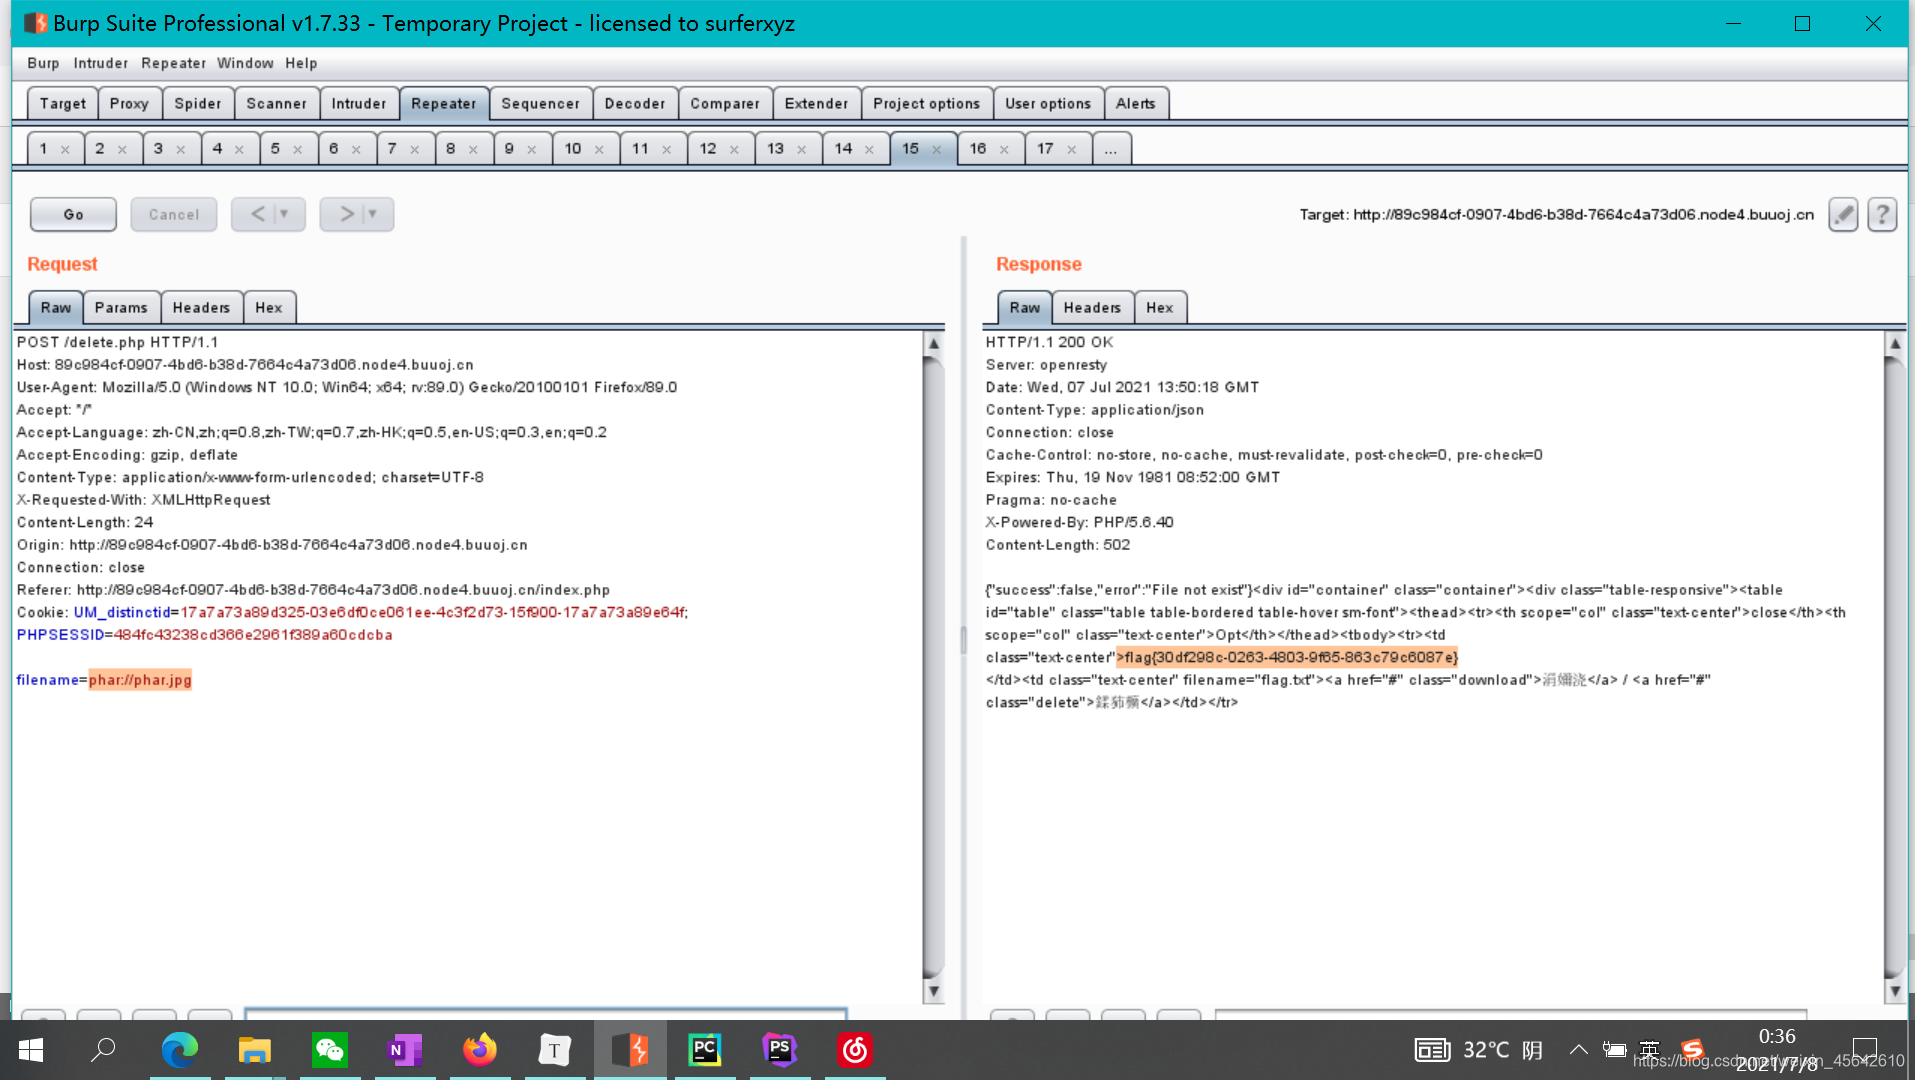Image resolution: width=1915 pixels, height=1080 pixels.
Task: Select the Burp Suite taskbar icon
Action: (x=630, y=1049)
